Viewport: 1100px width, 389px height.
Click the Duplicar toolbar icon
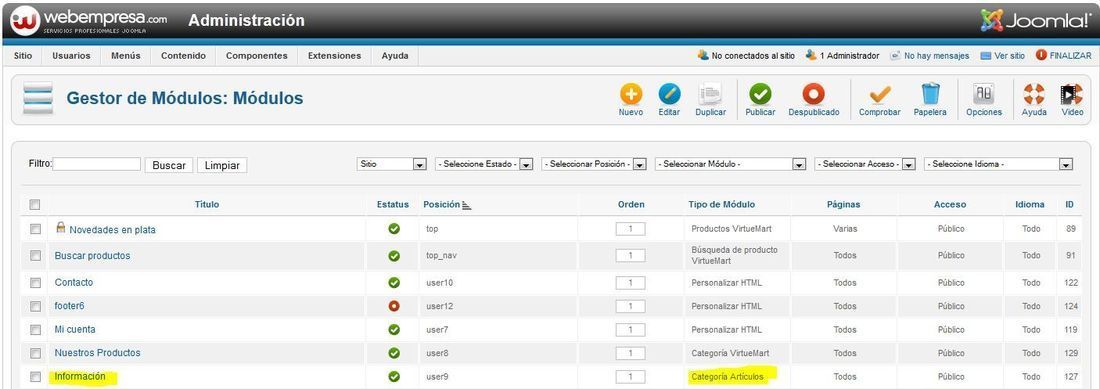coord(711,95)
